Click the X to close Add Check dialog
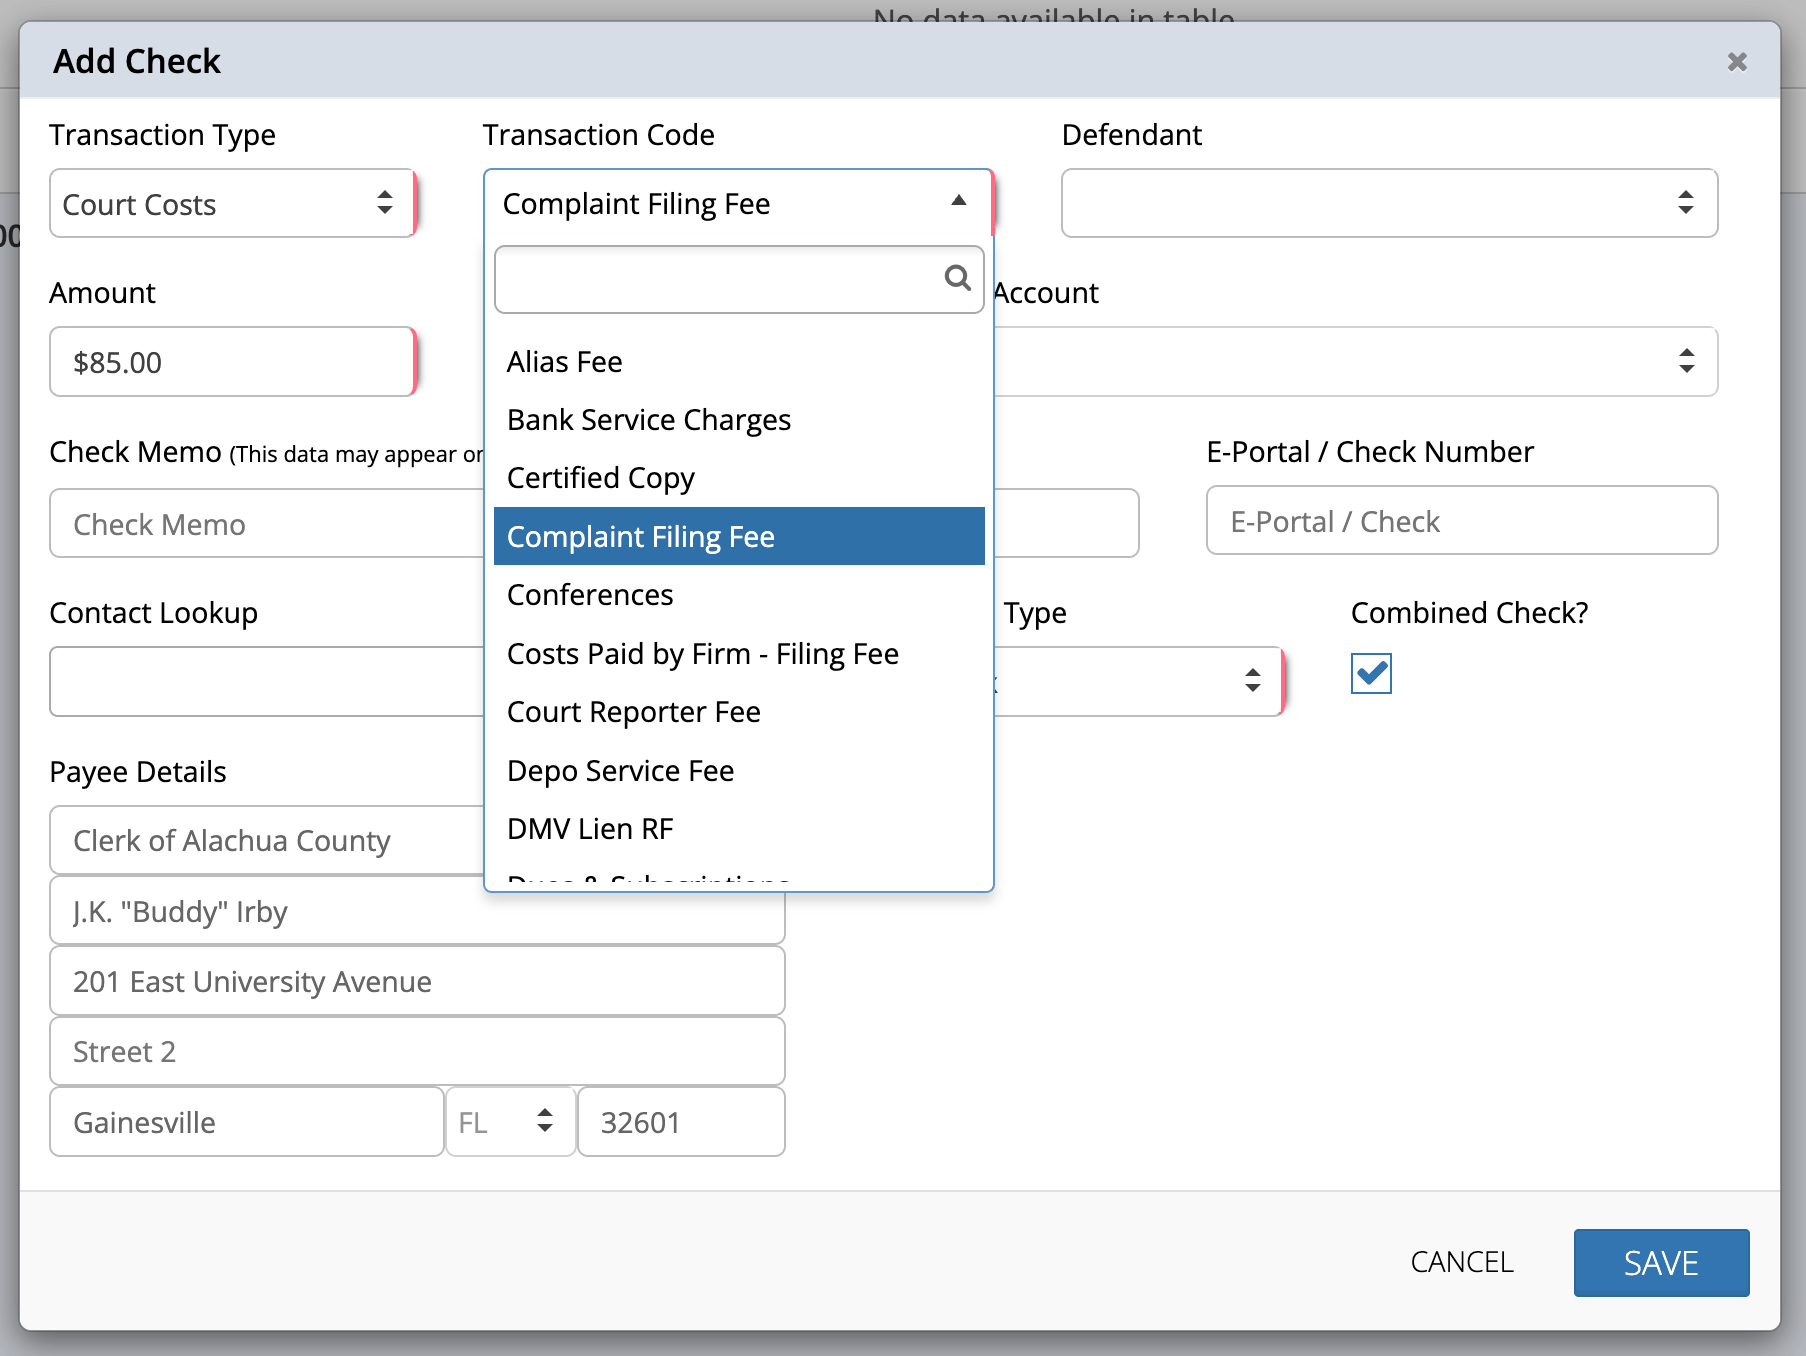Viewport: 1806px width, 1356px height. coord(1737,62)
